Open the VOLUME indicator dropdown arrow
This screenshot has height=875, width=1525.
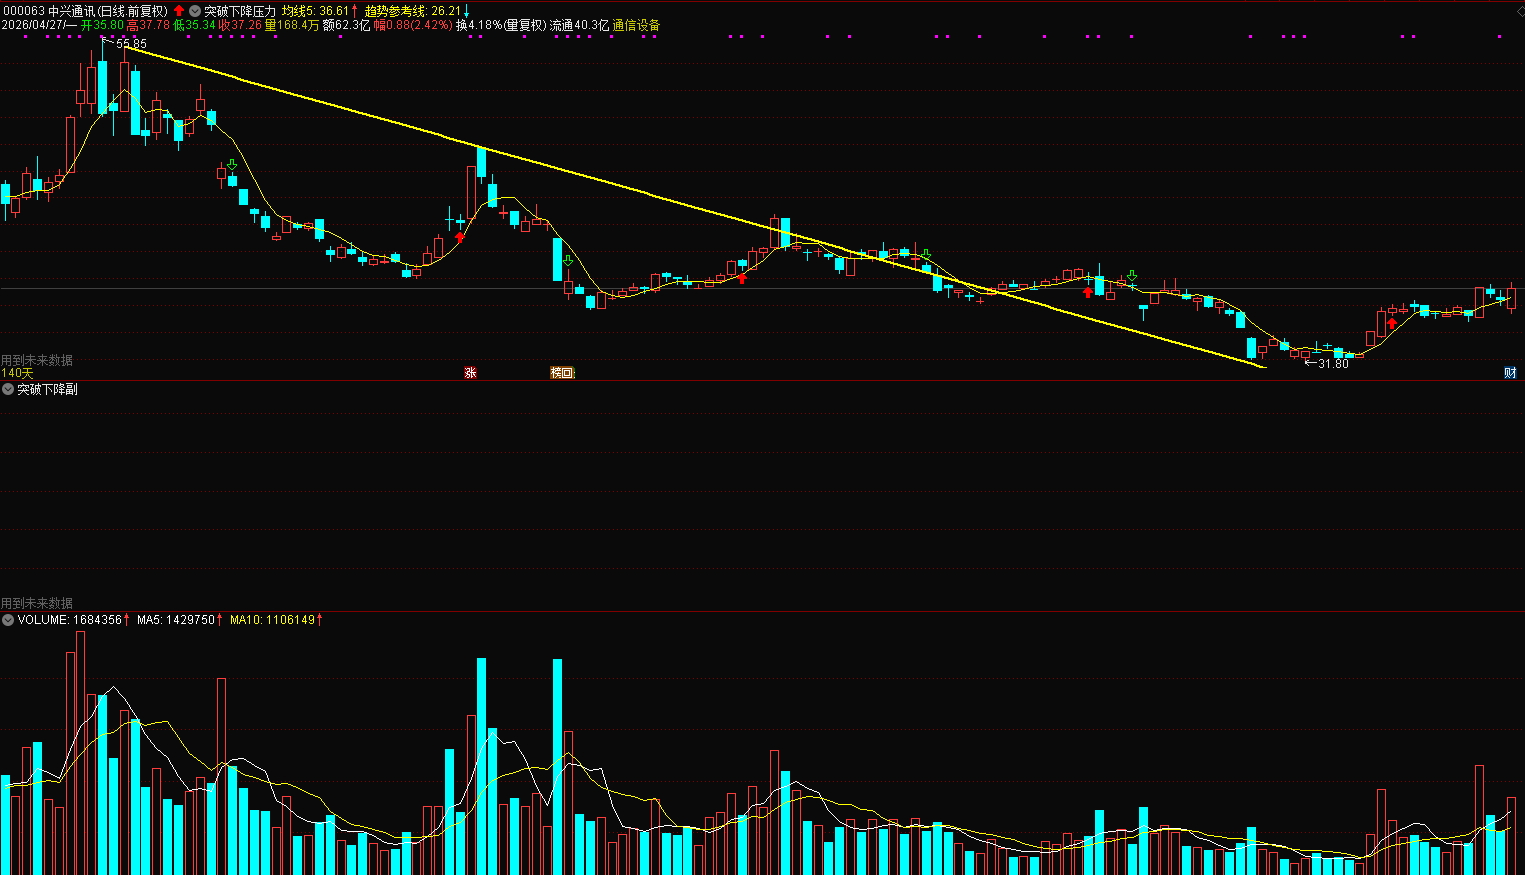click(x=8, y=620)
